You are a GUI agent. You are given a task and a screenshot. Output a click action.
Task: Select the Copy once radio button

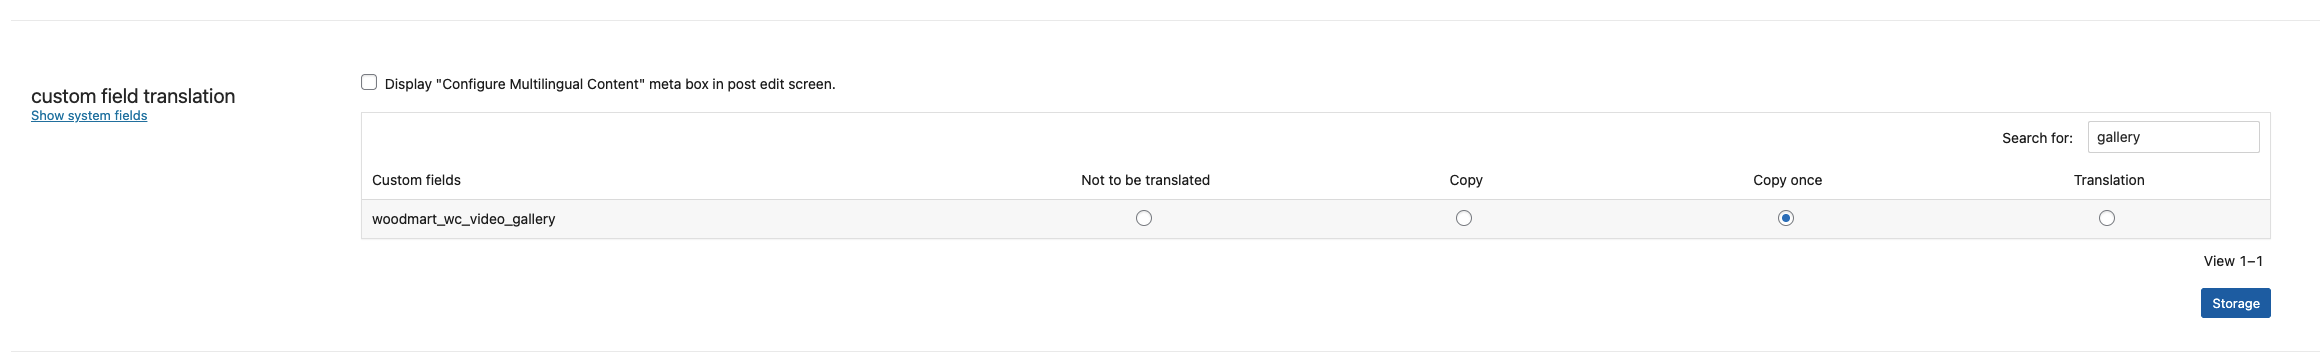pyautogui.click(x=1786, y=218)
